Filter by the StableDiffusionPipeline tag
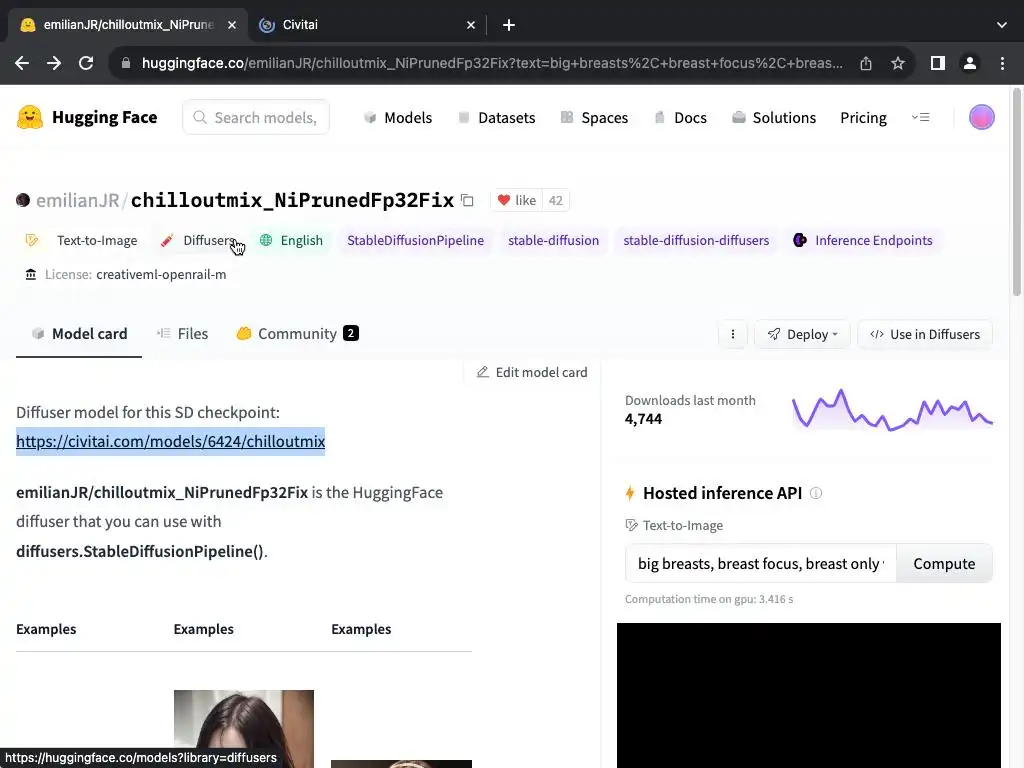 415,240
